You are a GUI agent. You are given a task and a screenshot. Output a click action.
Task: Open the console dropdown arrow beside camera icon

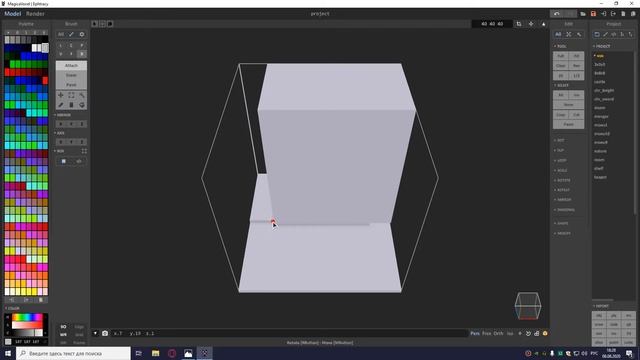[95, 333]
